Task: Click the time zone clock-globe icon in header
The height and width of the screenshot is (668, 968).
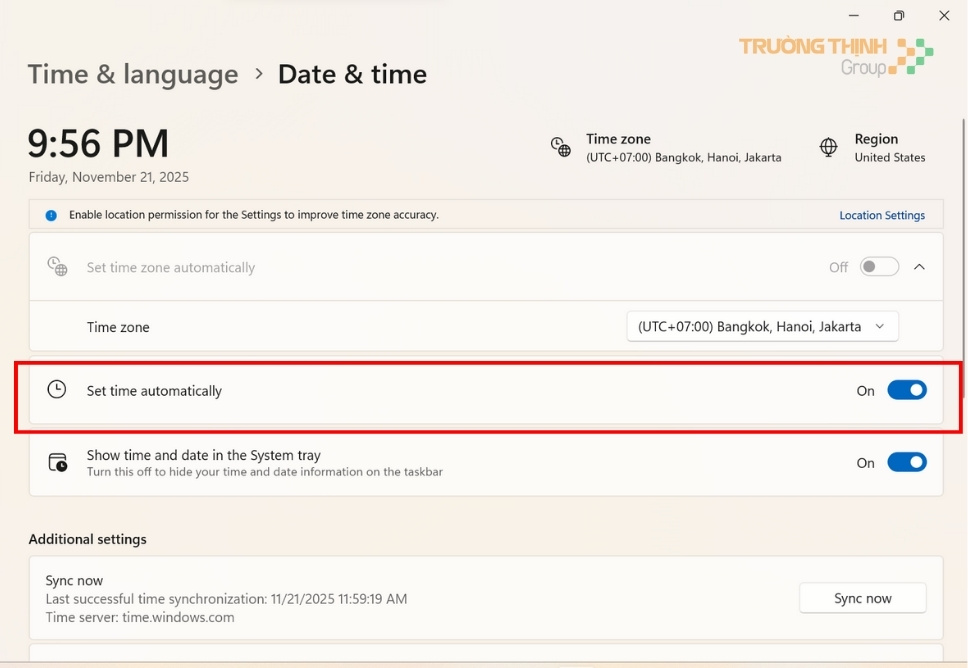Action: click(561, 147)
